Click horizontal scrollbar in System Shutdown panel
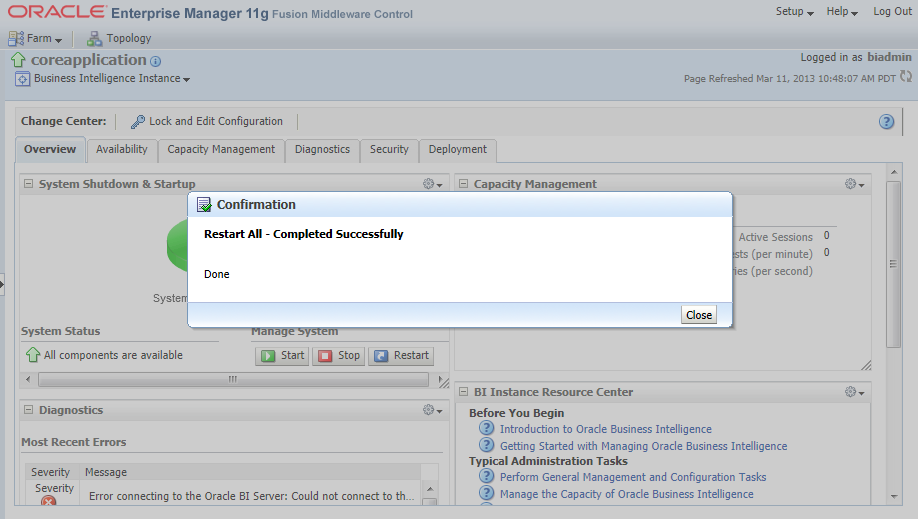The height and width of the screenshot is (519, 918). [x=233, y=380]
